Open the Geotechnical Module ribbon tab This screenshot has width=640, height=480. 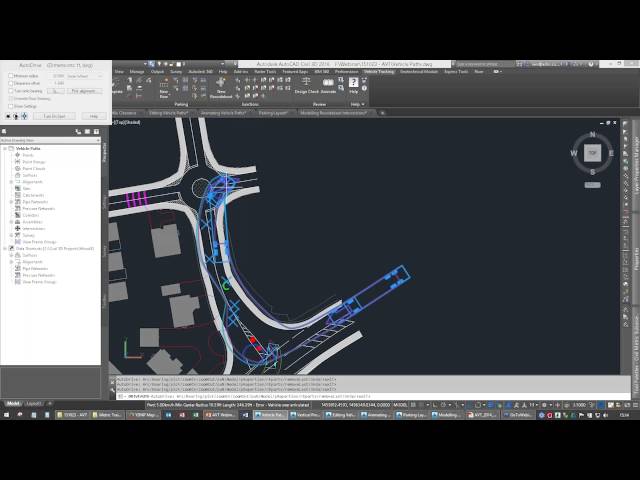pos(419,71)
